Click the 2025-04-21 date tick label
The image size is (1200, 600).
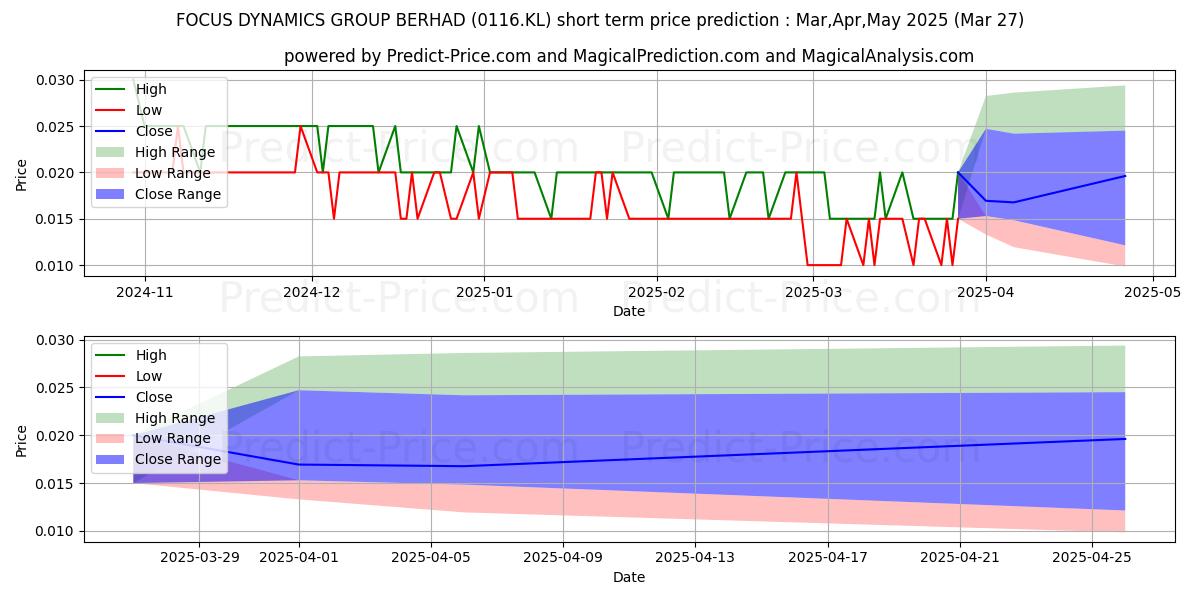tap(960, 558)
